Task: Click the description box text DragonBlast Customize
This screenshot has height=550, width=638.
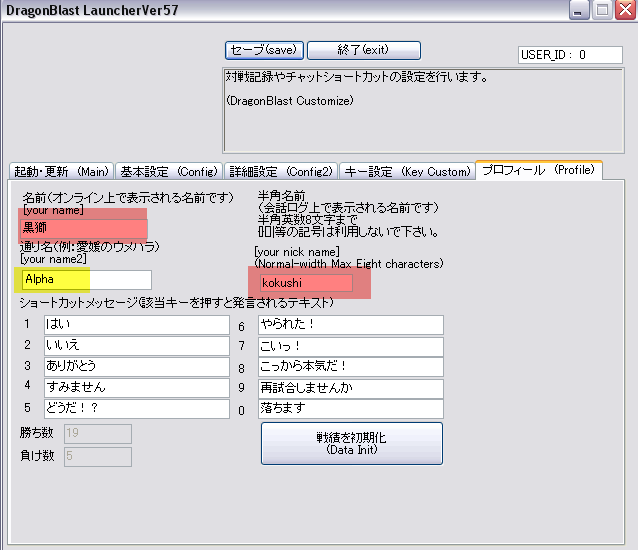Action: tap(290, 101)
